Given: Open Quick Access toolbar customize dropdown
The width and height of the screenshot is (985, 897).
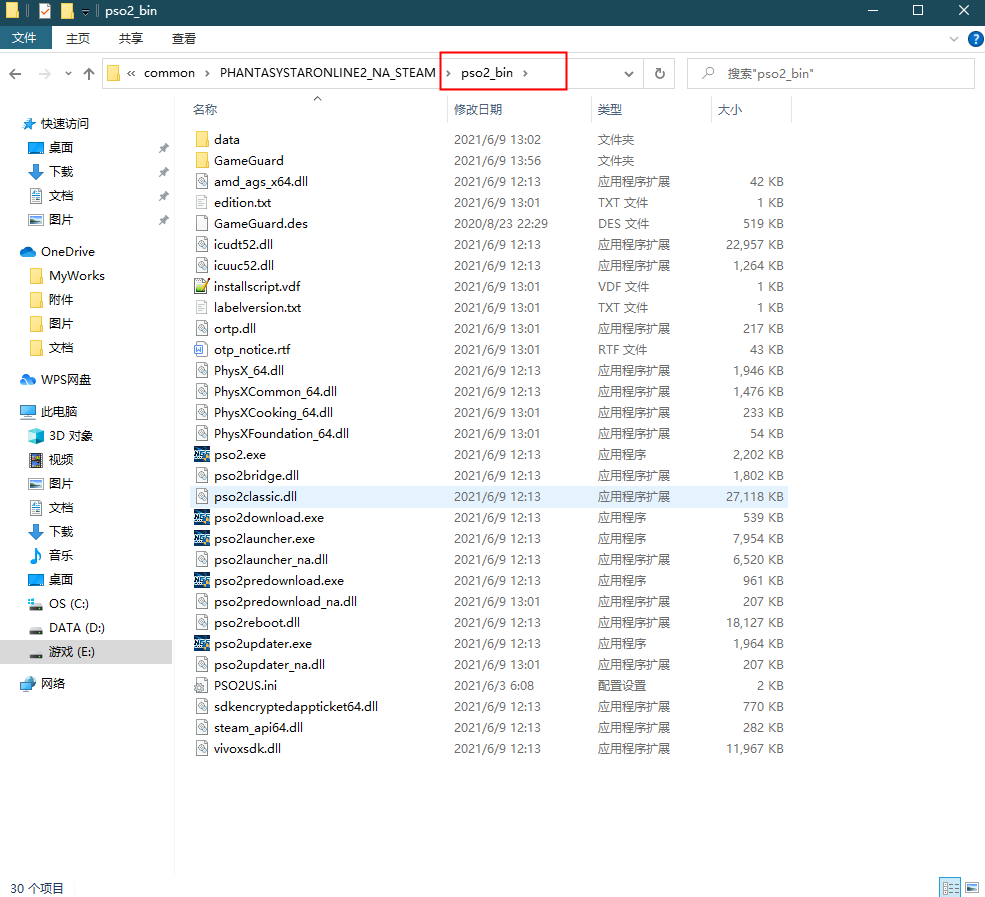Looking at the screenshot, I should pyautogui.click(x=85, y=11).
